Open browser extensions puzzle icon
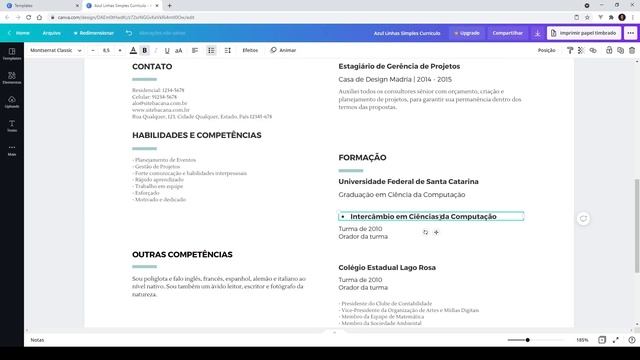The width and height of the screenshot is (640, 360). pos(611,17)
